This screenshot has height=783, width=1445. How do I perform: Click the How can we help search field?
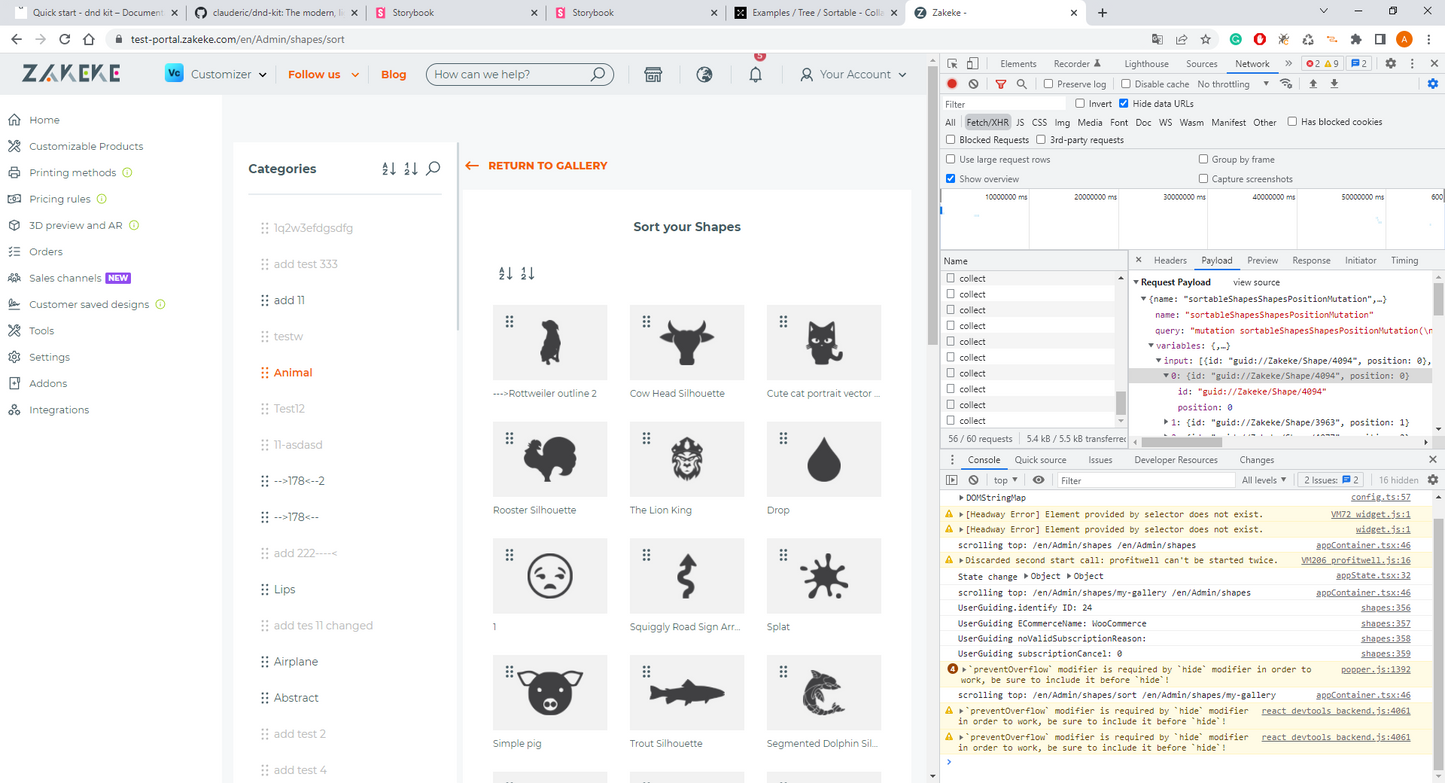(510, 75)
